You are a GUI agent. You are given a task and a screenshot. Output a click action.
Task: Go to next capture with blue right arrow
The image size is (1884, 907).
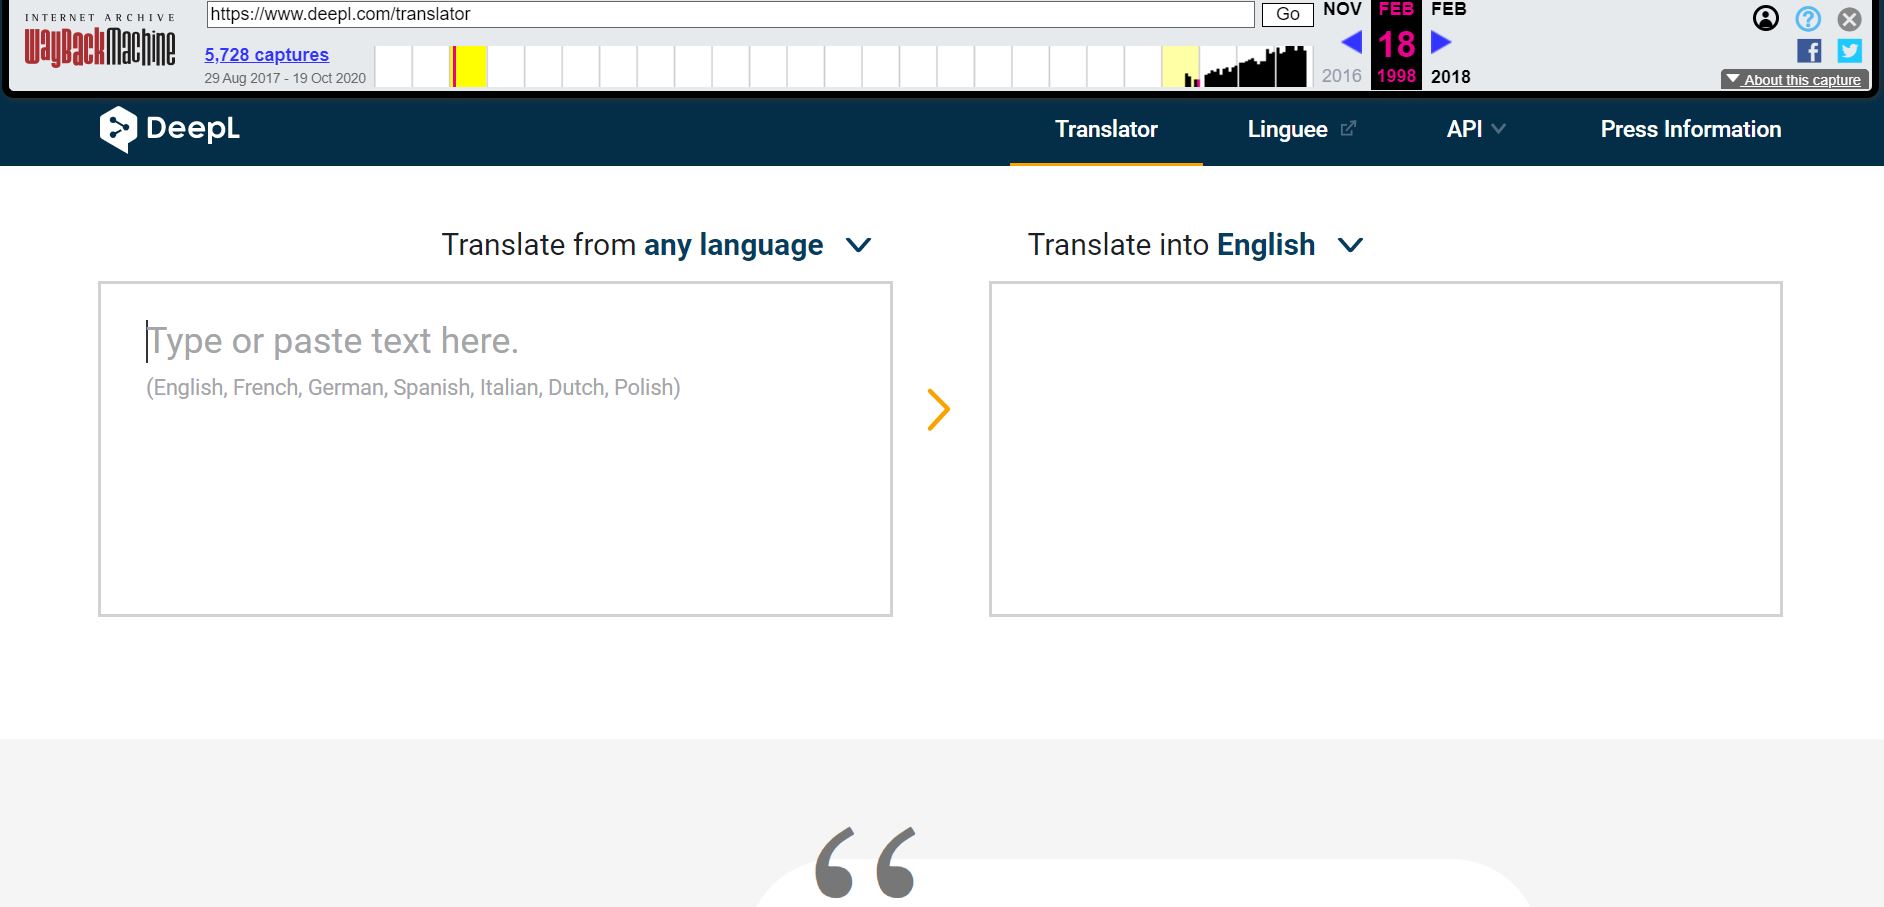[x=1441, y=42]
